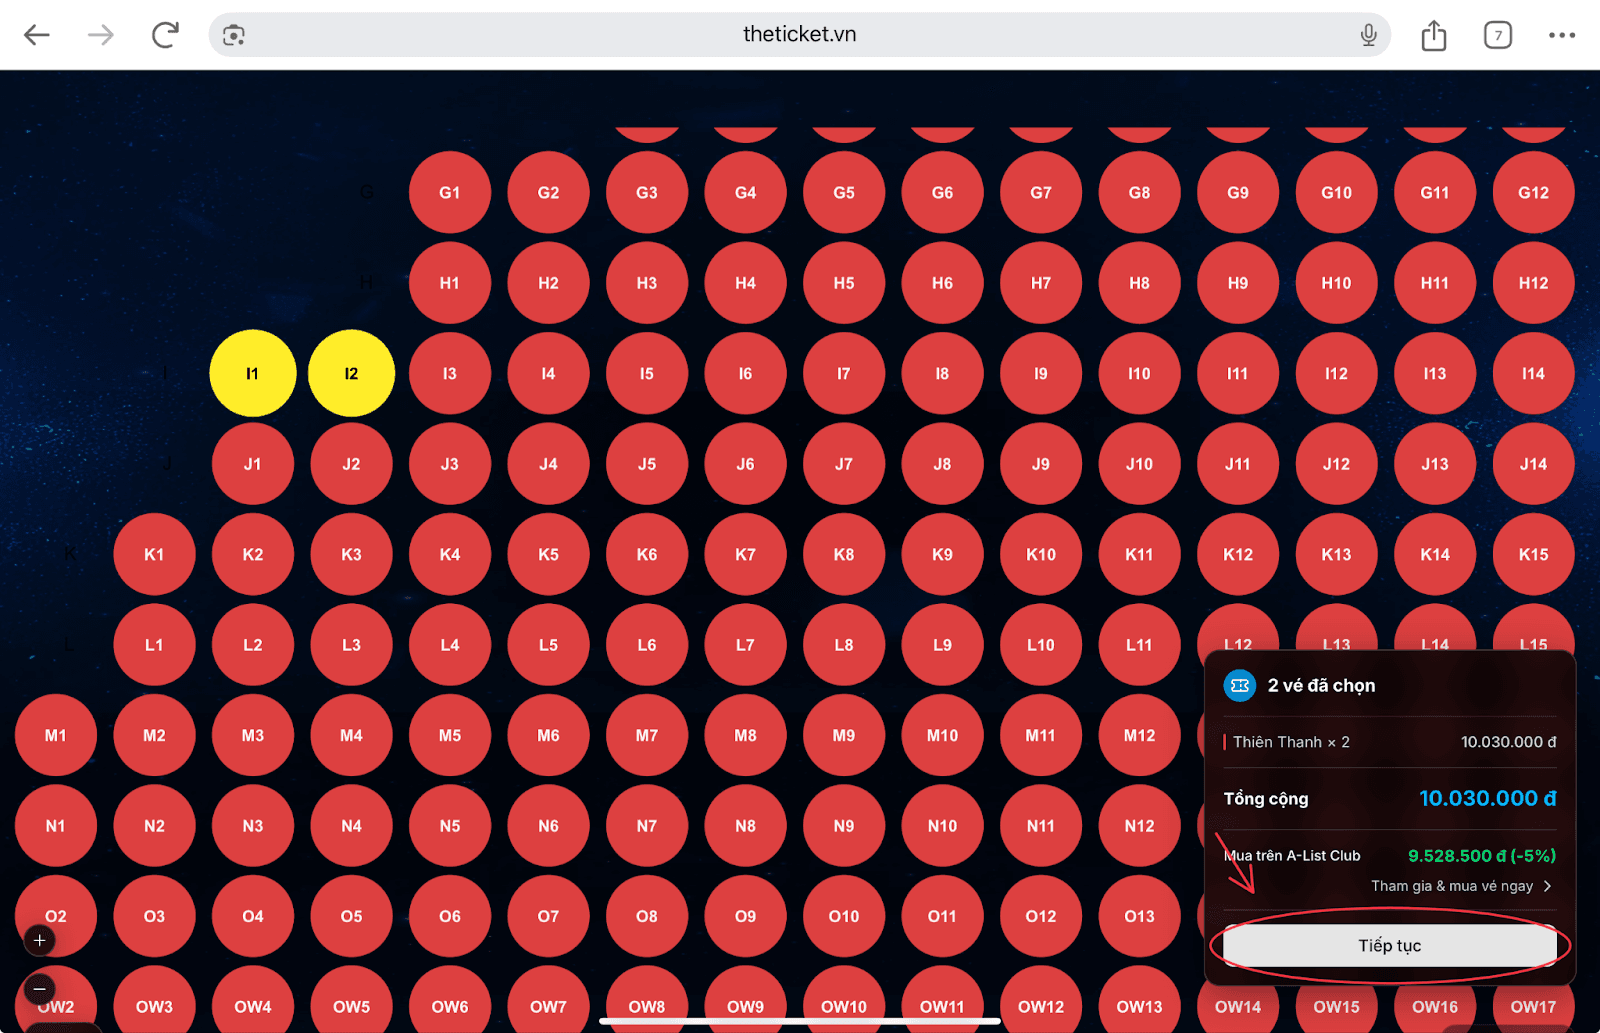Select seat I3 on the map
Viewport: 1600px width, 1033px height.
[x=450, y=373]
